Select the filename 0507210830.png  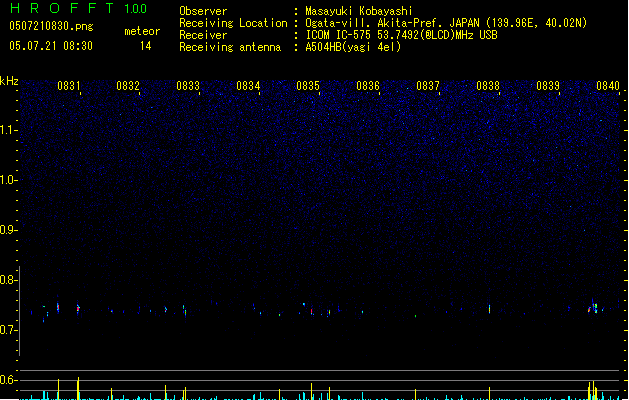51,27
